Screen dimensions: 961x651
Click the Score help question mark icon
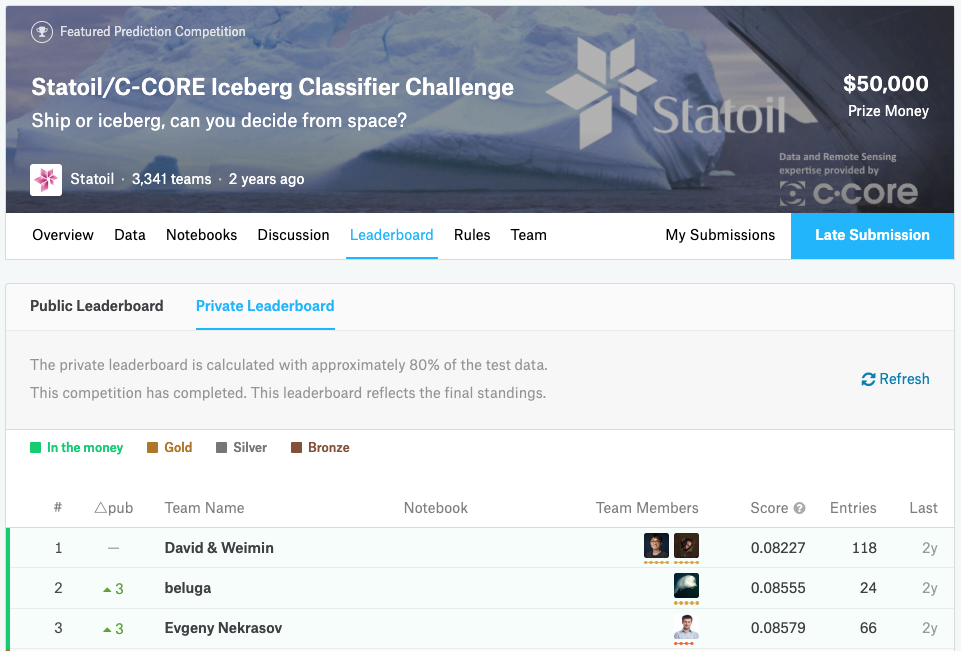coord(799,508)
